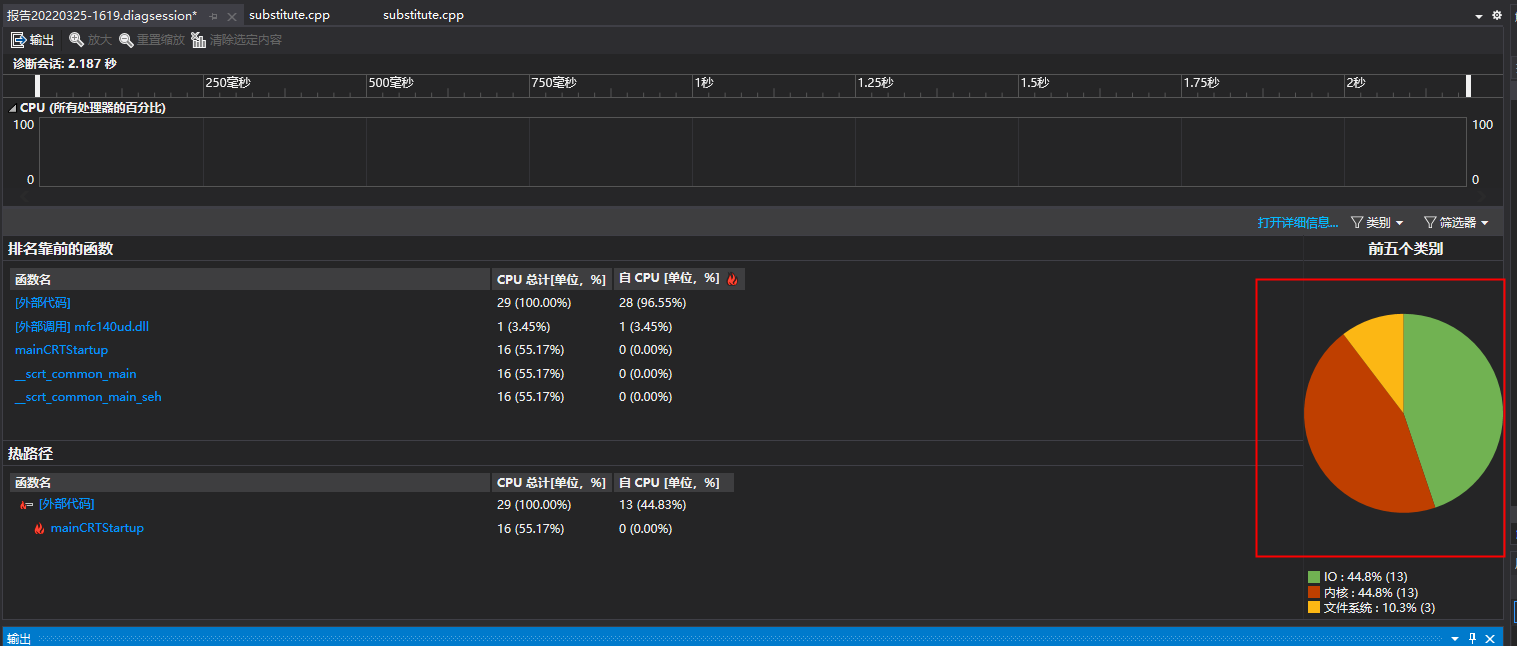Sort top functions by 自 CPU column

pyautogui.click(x=679, y=279)
